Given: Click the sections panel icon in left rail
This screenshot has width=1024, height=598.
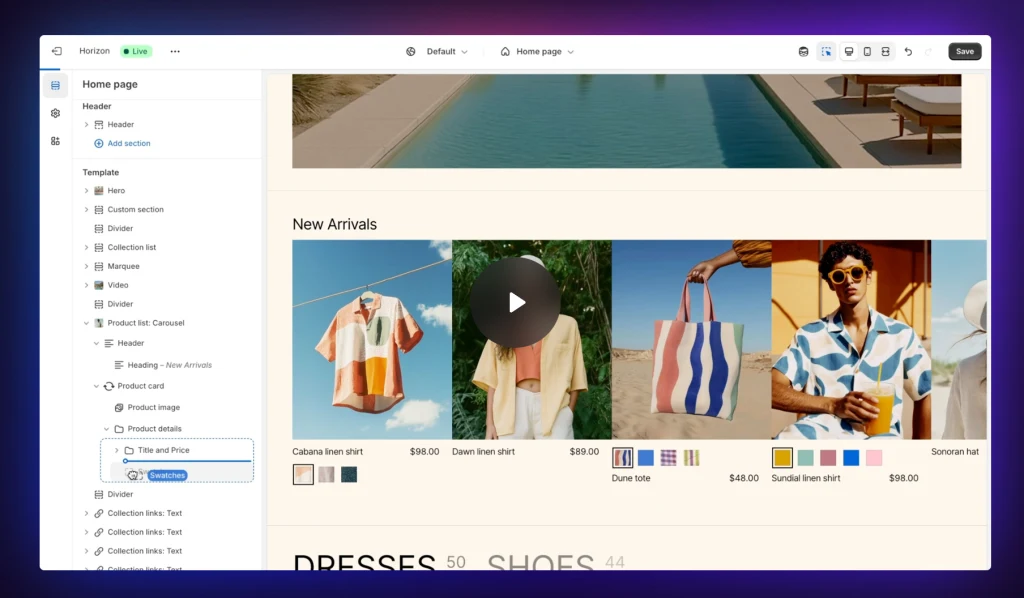Looking at the screenshot, I should (55, 85).
